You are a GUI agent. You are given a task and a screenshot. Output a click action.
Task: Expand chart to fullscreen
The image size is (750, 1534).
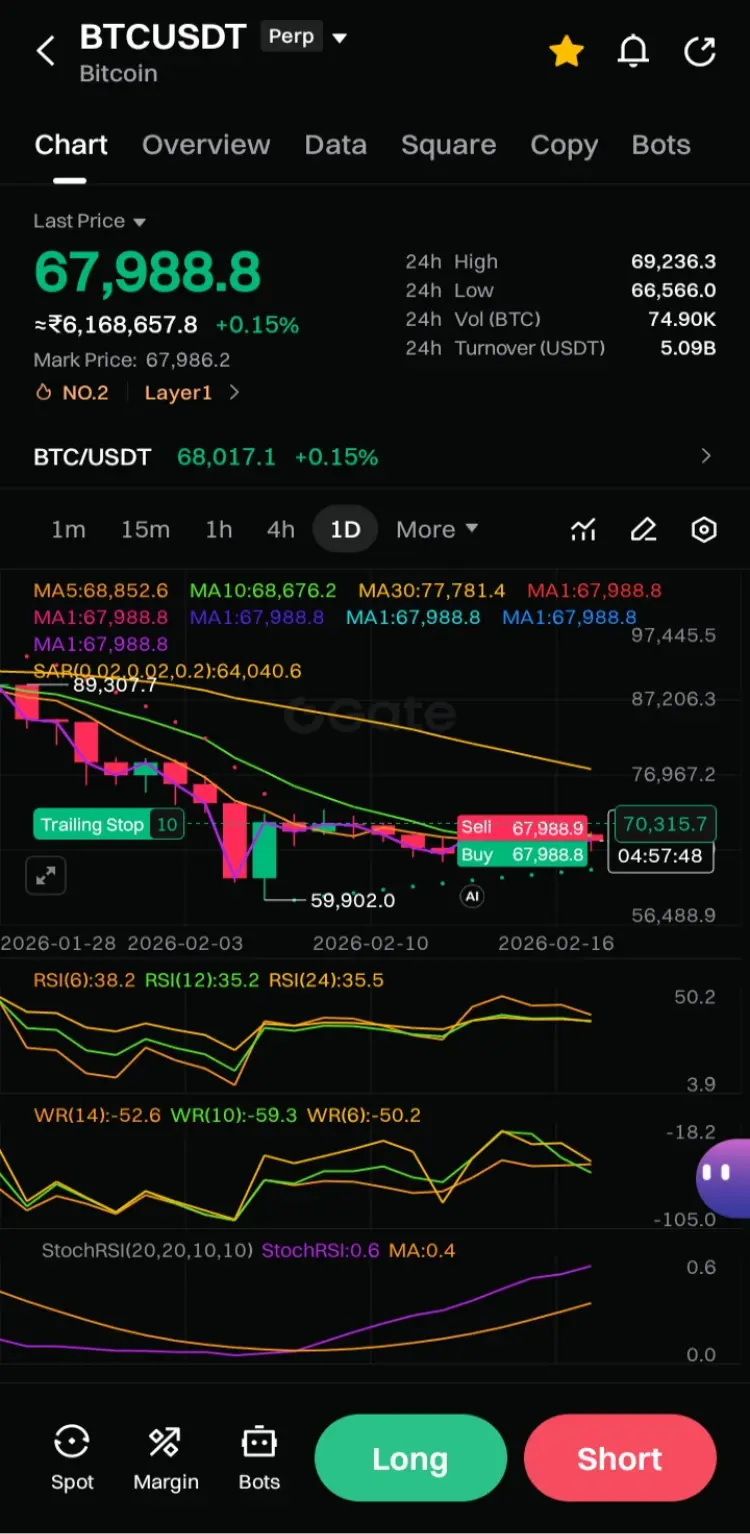[x=45, y=876]
